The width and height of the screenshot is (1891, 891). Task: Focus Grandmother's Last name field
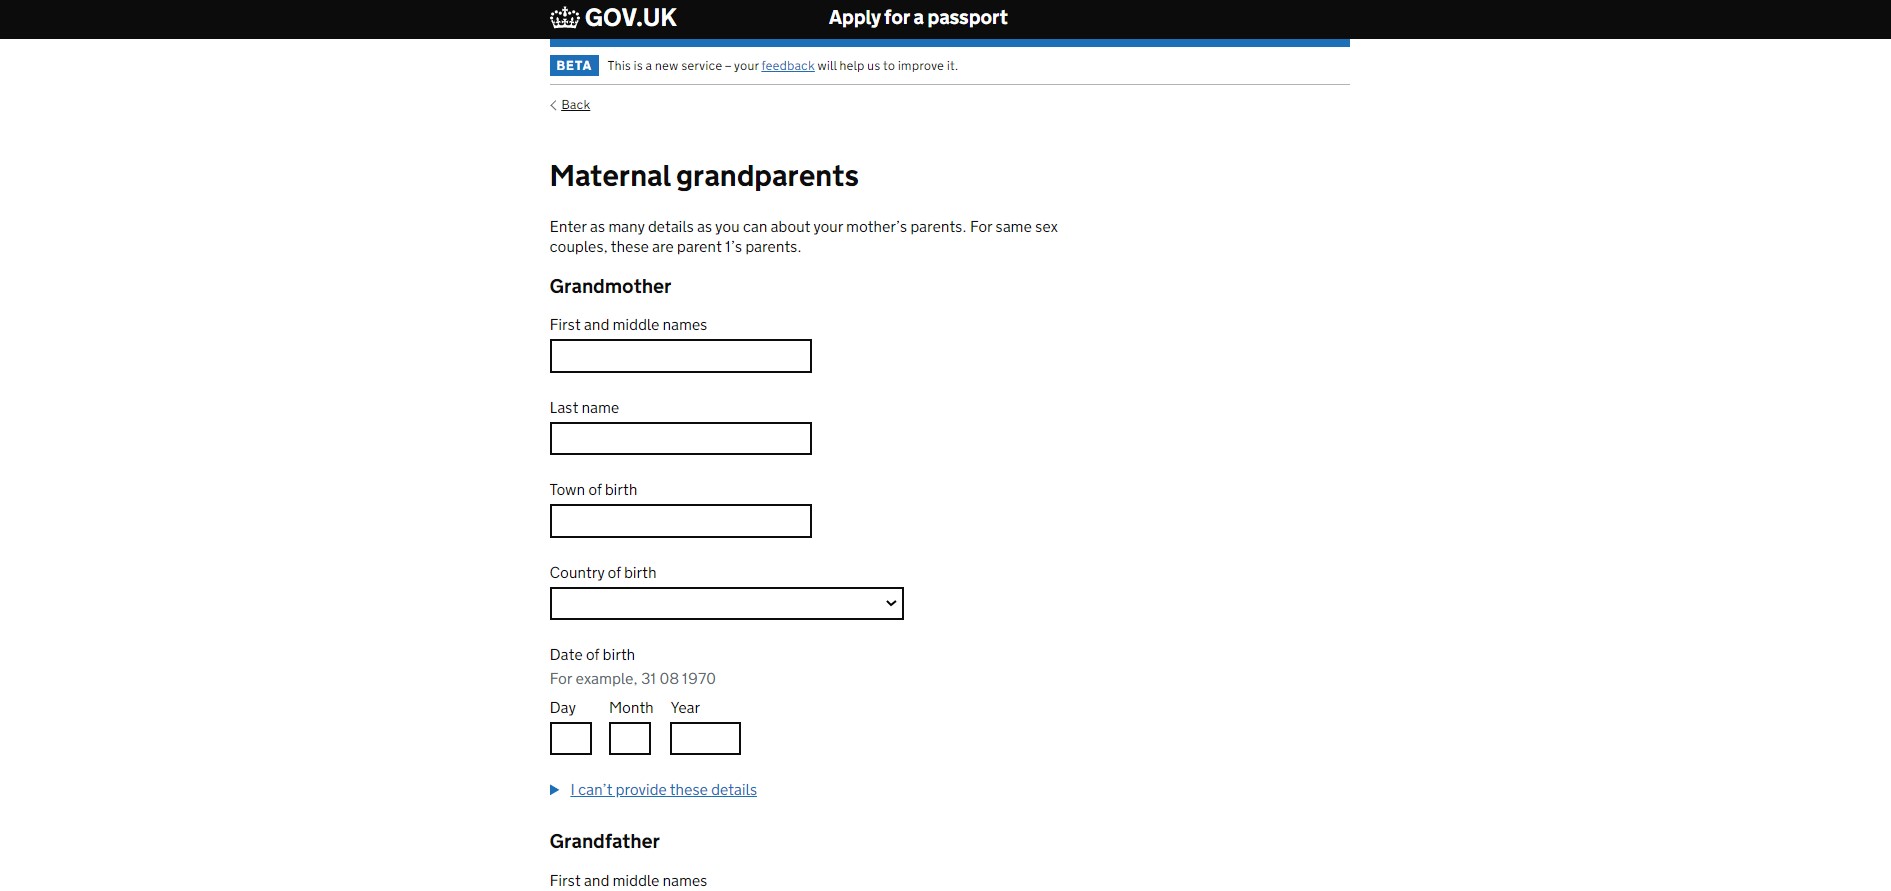click(x=680, y=439)
